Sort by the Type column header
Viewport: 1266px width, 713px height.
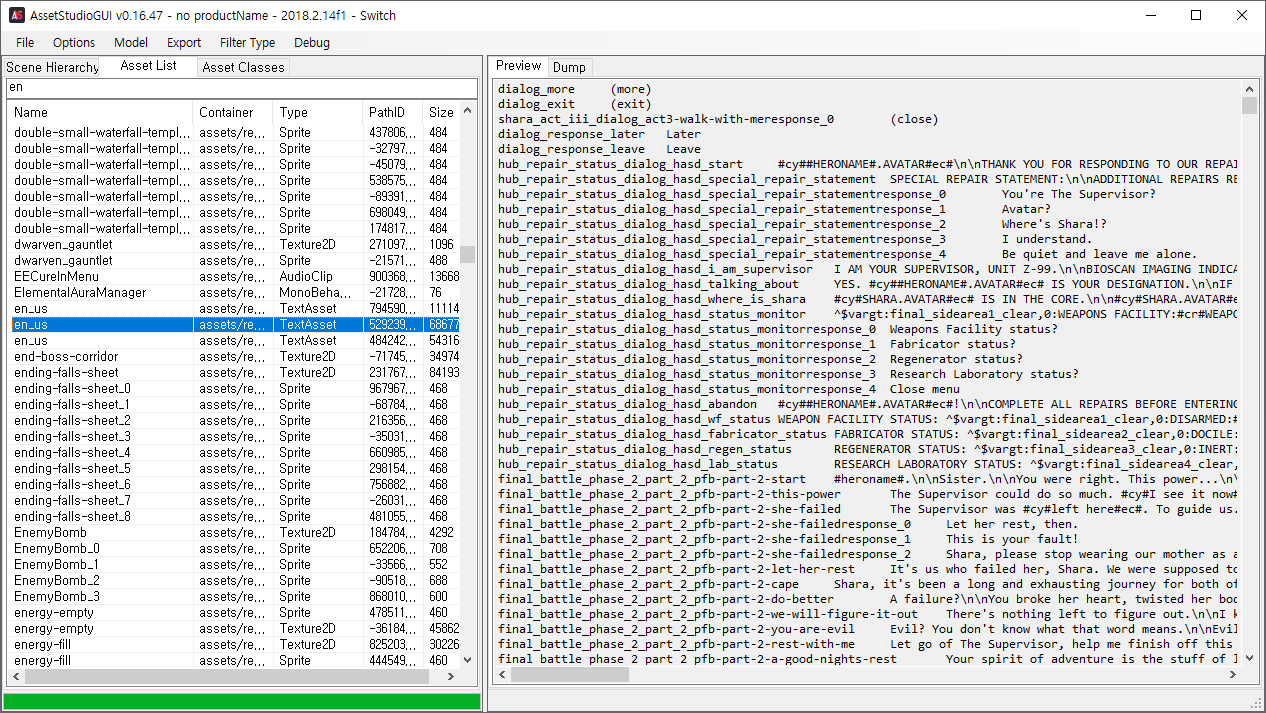[318, 112]
